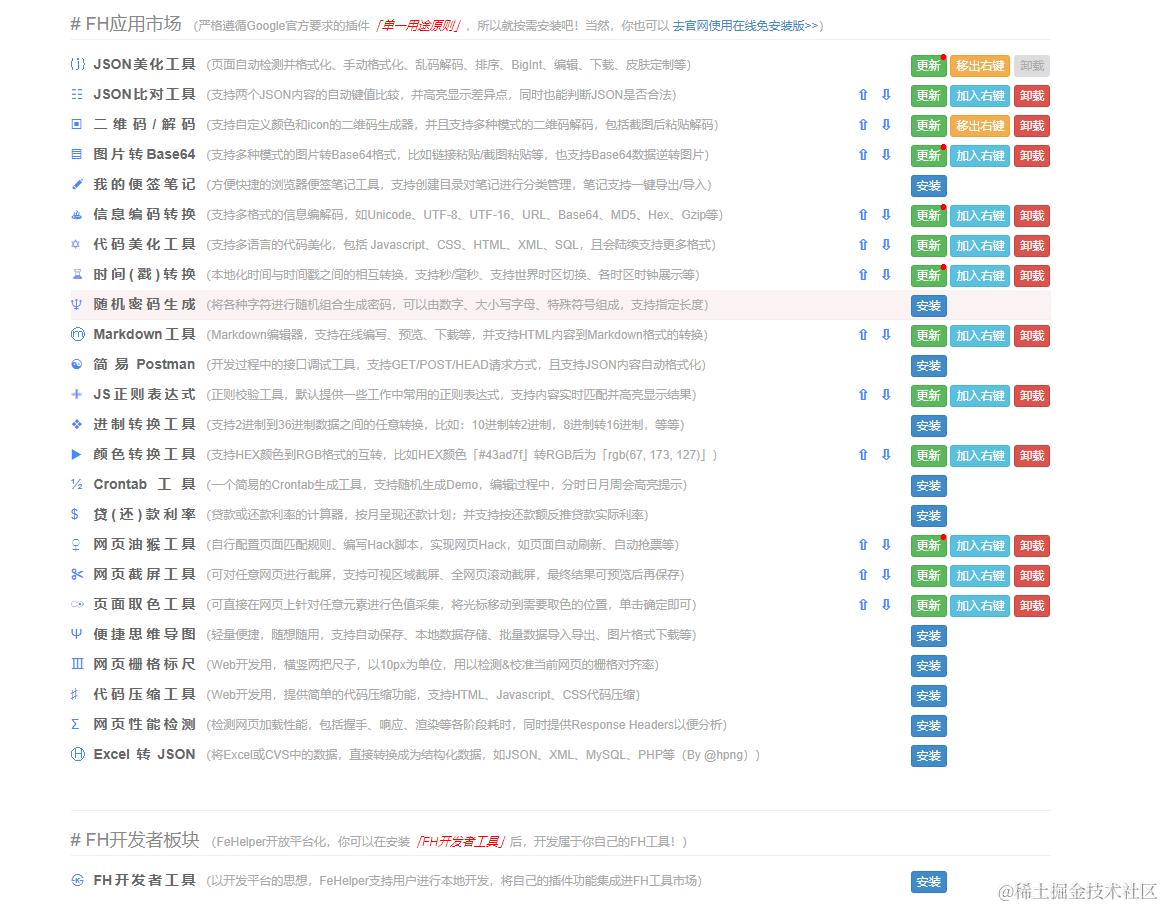Click the JSON比对工具 row icon
Screen dimensions: 1164x908
(x=77, y=94)
